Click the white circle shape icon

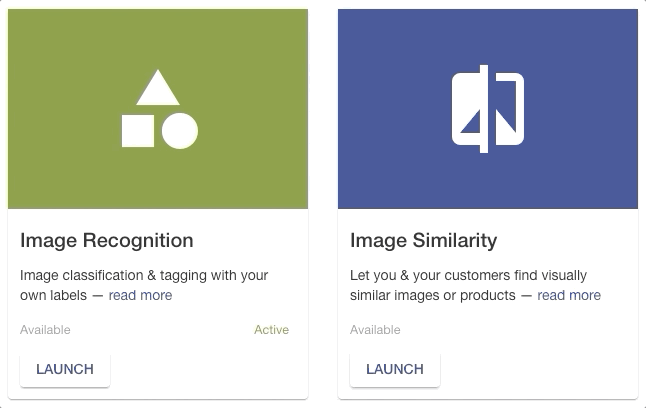[180, 131]
